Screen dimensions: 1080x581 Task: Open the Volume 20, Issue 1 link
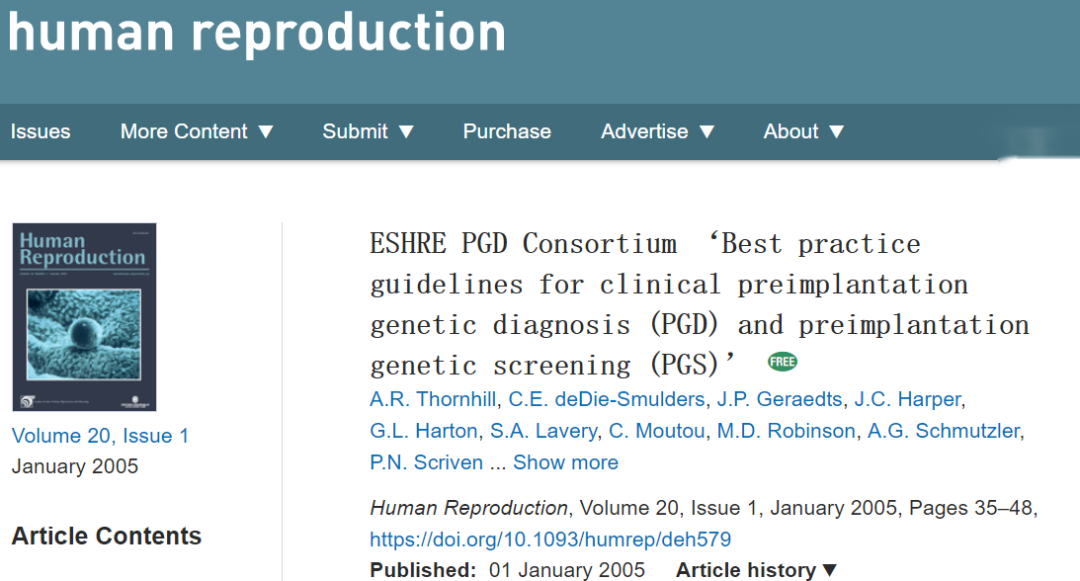[100, 435]
